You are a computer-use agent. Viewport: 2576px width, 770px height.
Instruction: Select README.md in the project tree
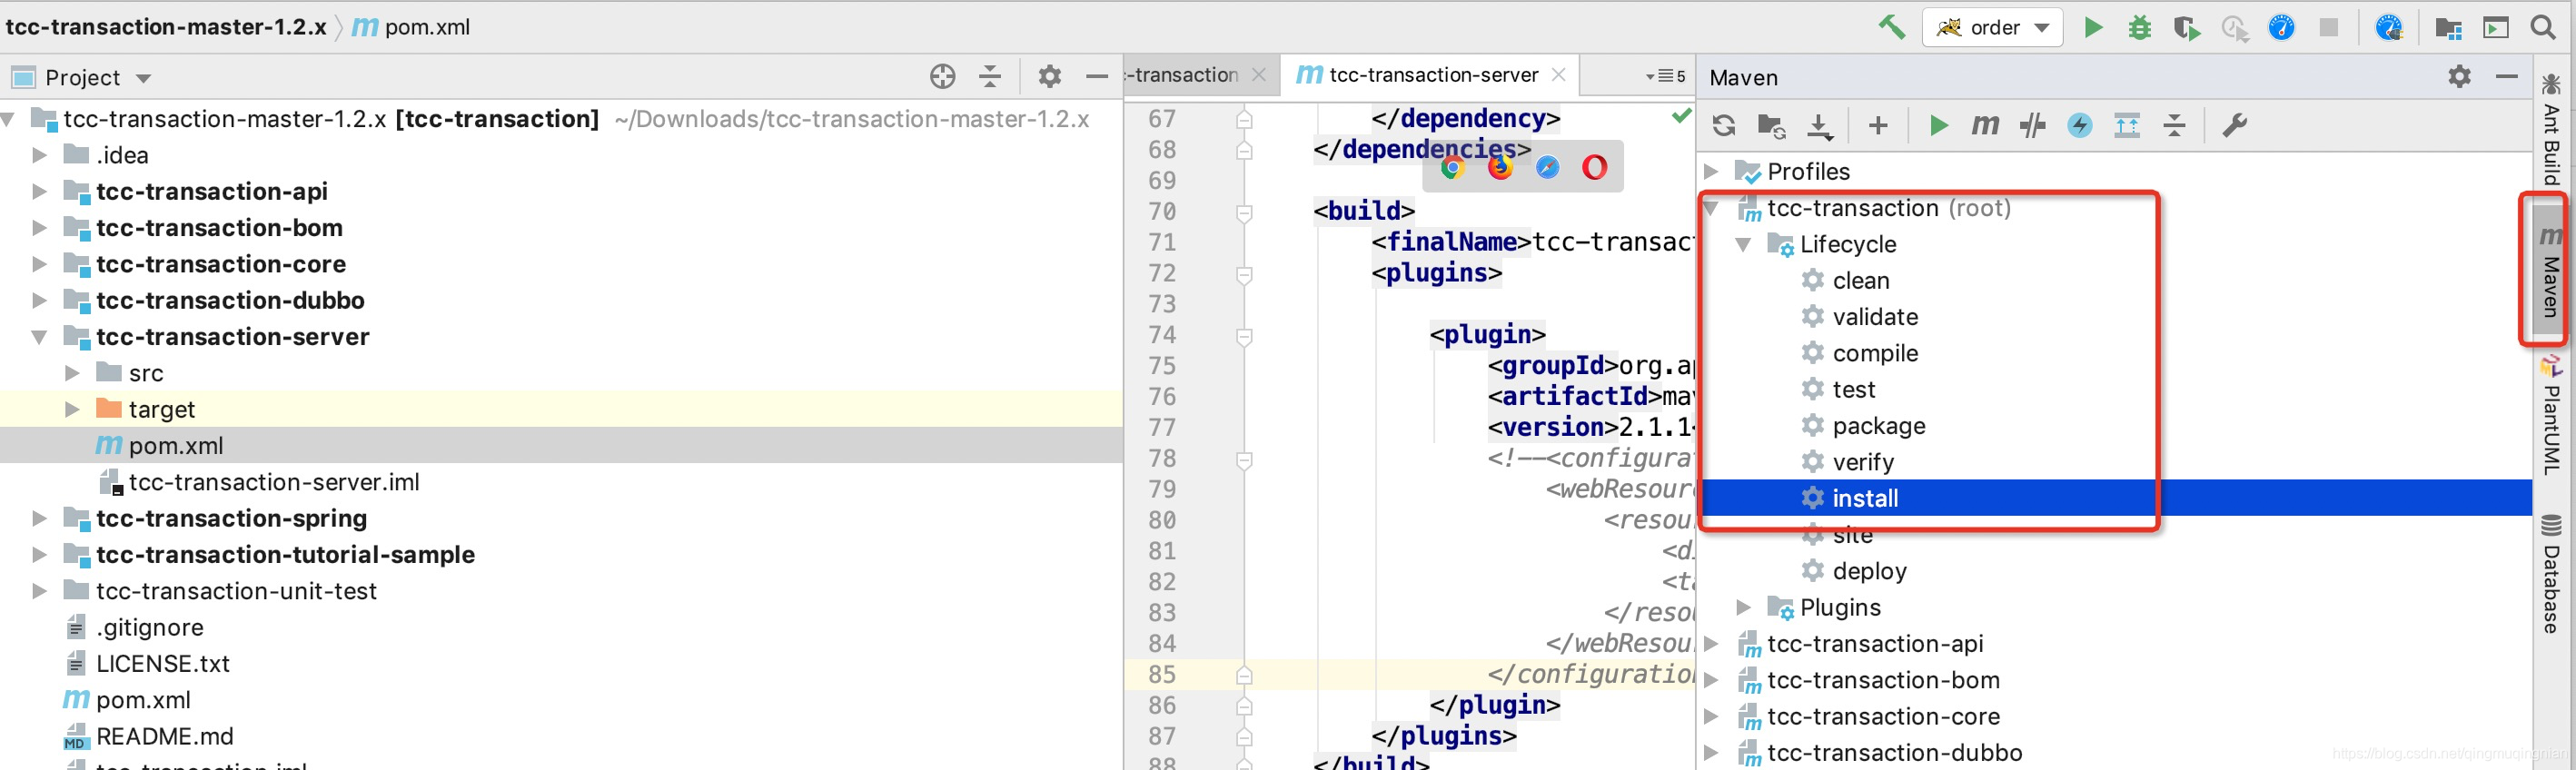[164, 736]
